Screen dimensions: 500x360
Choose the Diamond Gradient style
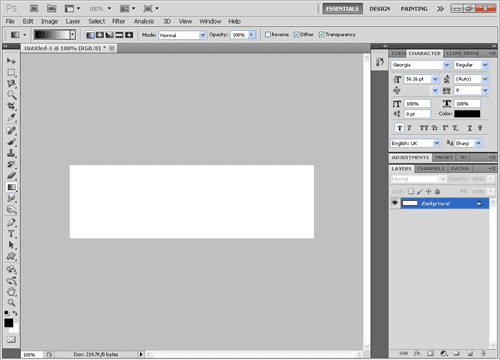pyautogui.click(x=129, y=35)
